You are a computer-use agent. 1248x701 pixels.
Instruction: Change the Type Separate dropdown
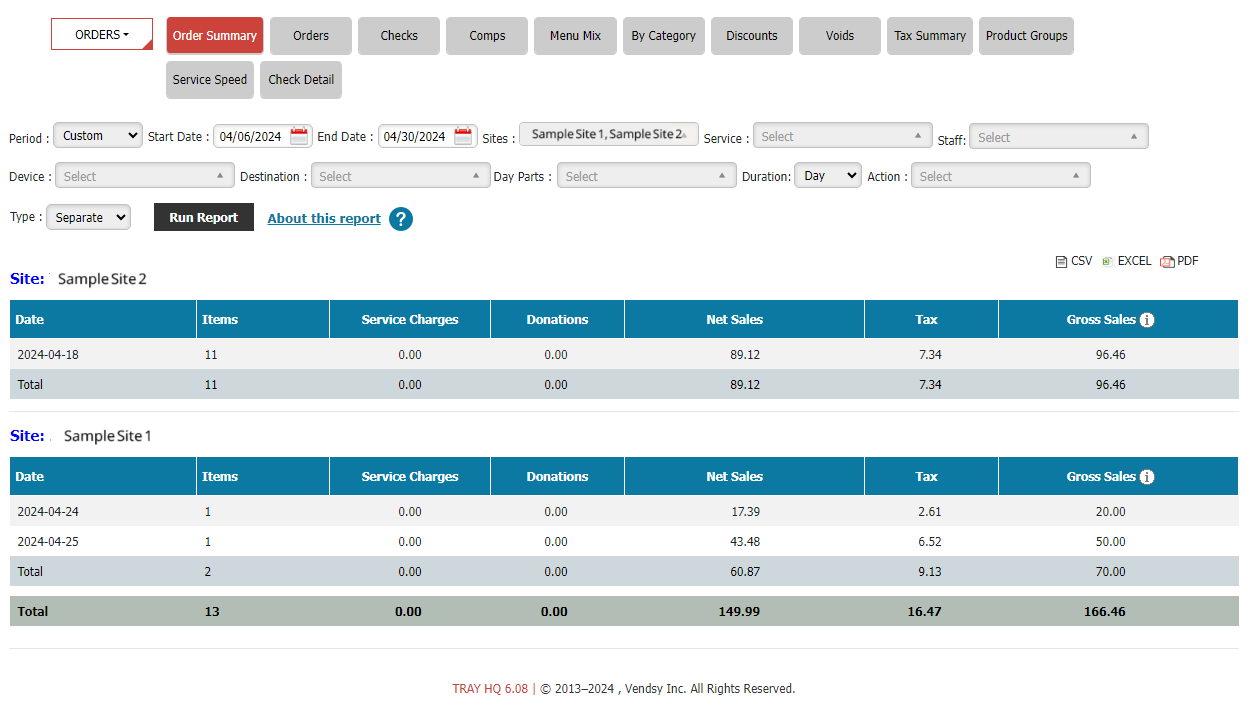pyautogui.click(x=88, y=217)
